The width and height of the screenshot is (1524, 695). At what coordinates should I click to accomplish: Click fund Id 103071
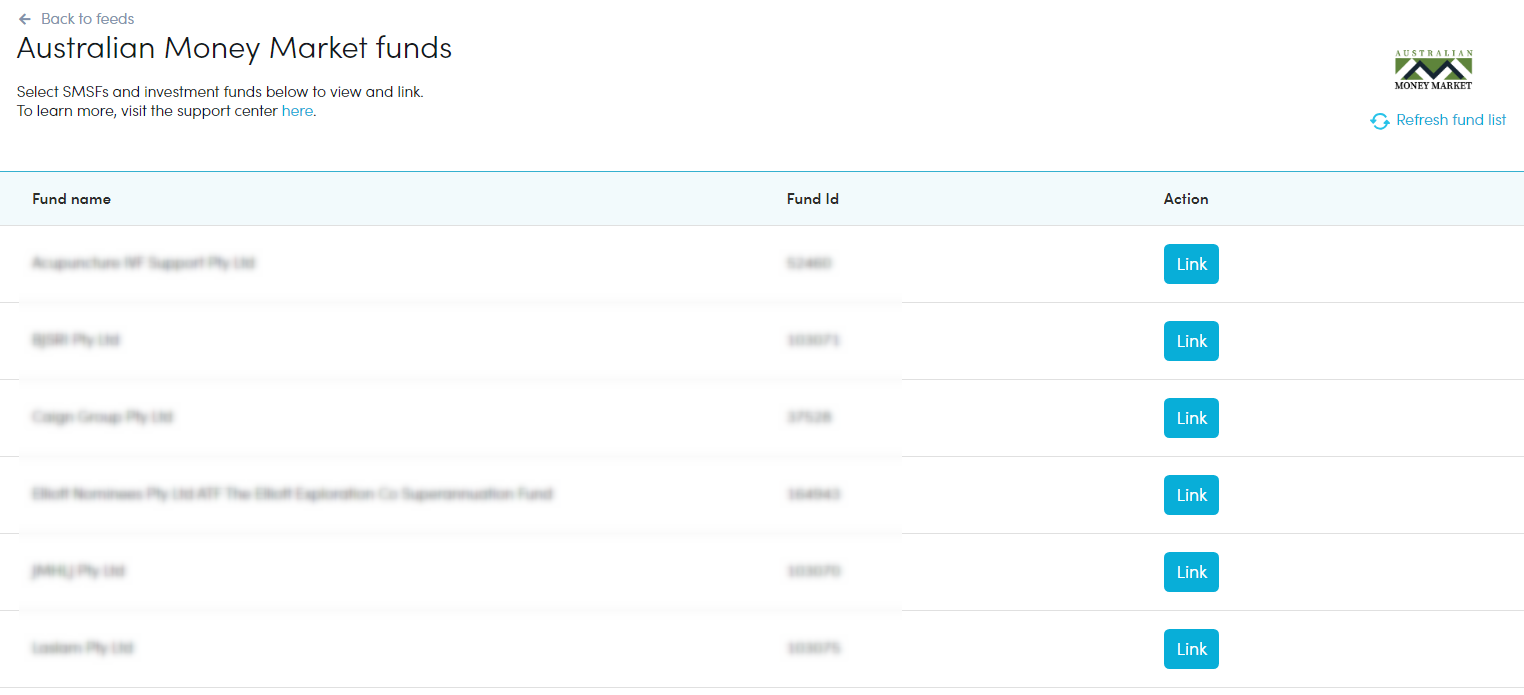coord(813,340)
